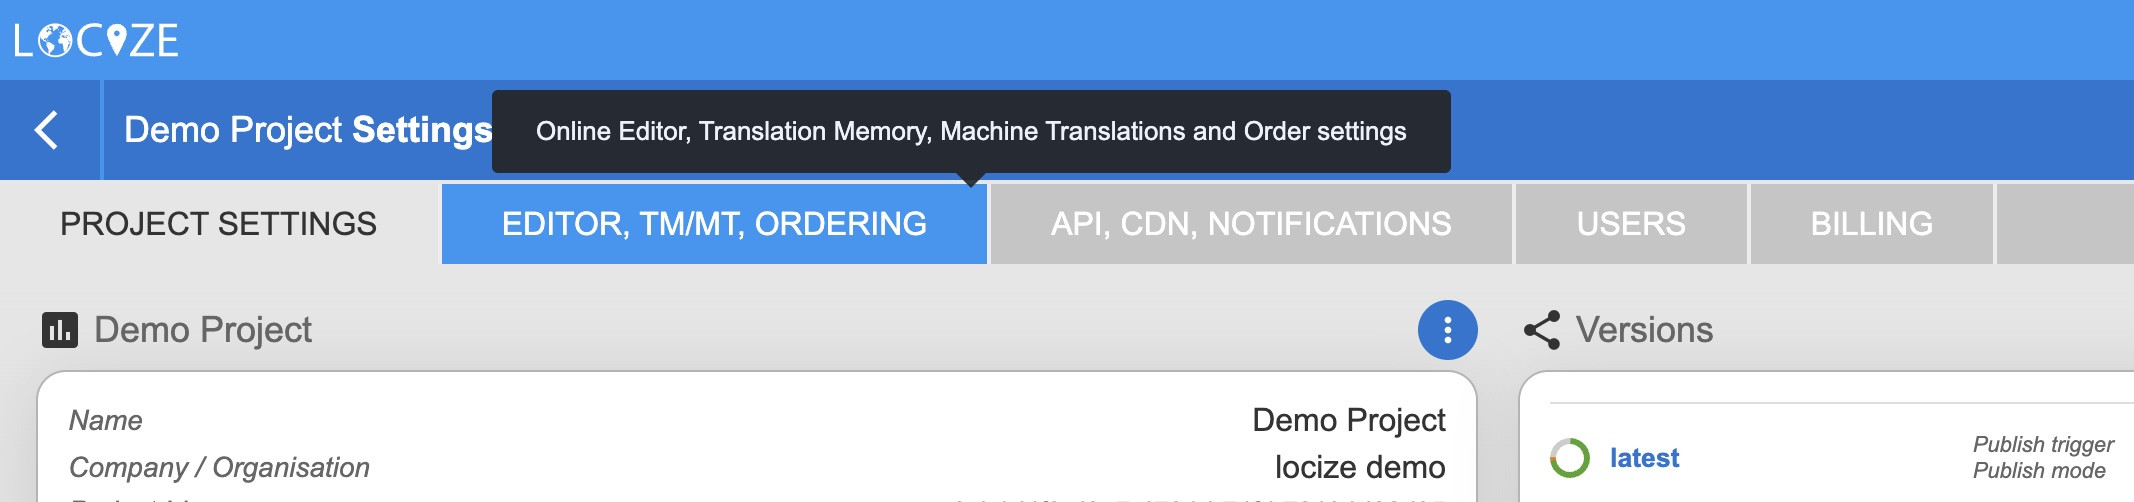Go to the Users tab

pos(1631,224)
